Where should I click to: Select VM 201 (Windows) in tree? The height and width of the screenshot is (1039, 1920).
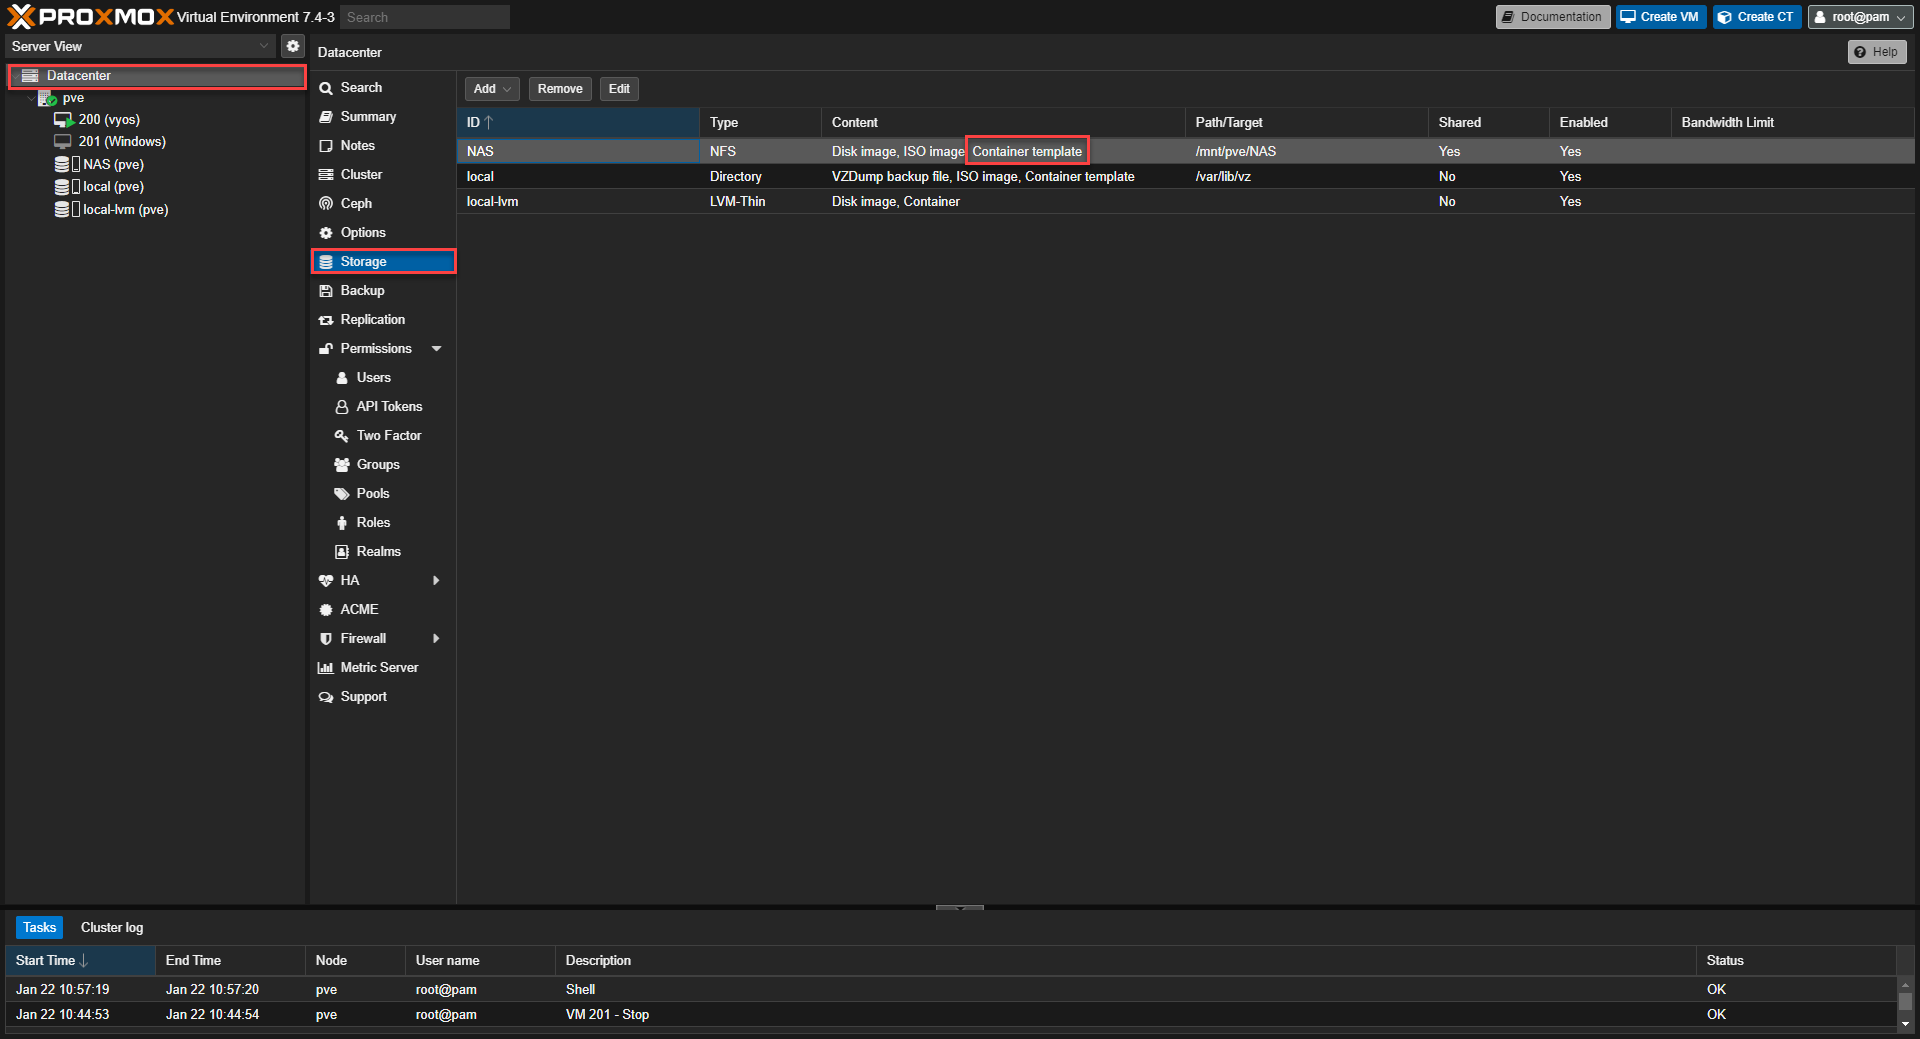122,142
